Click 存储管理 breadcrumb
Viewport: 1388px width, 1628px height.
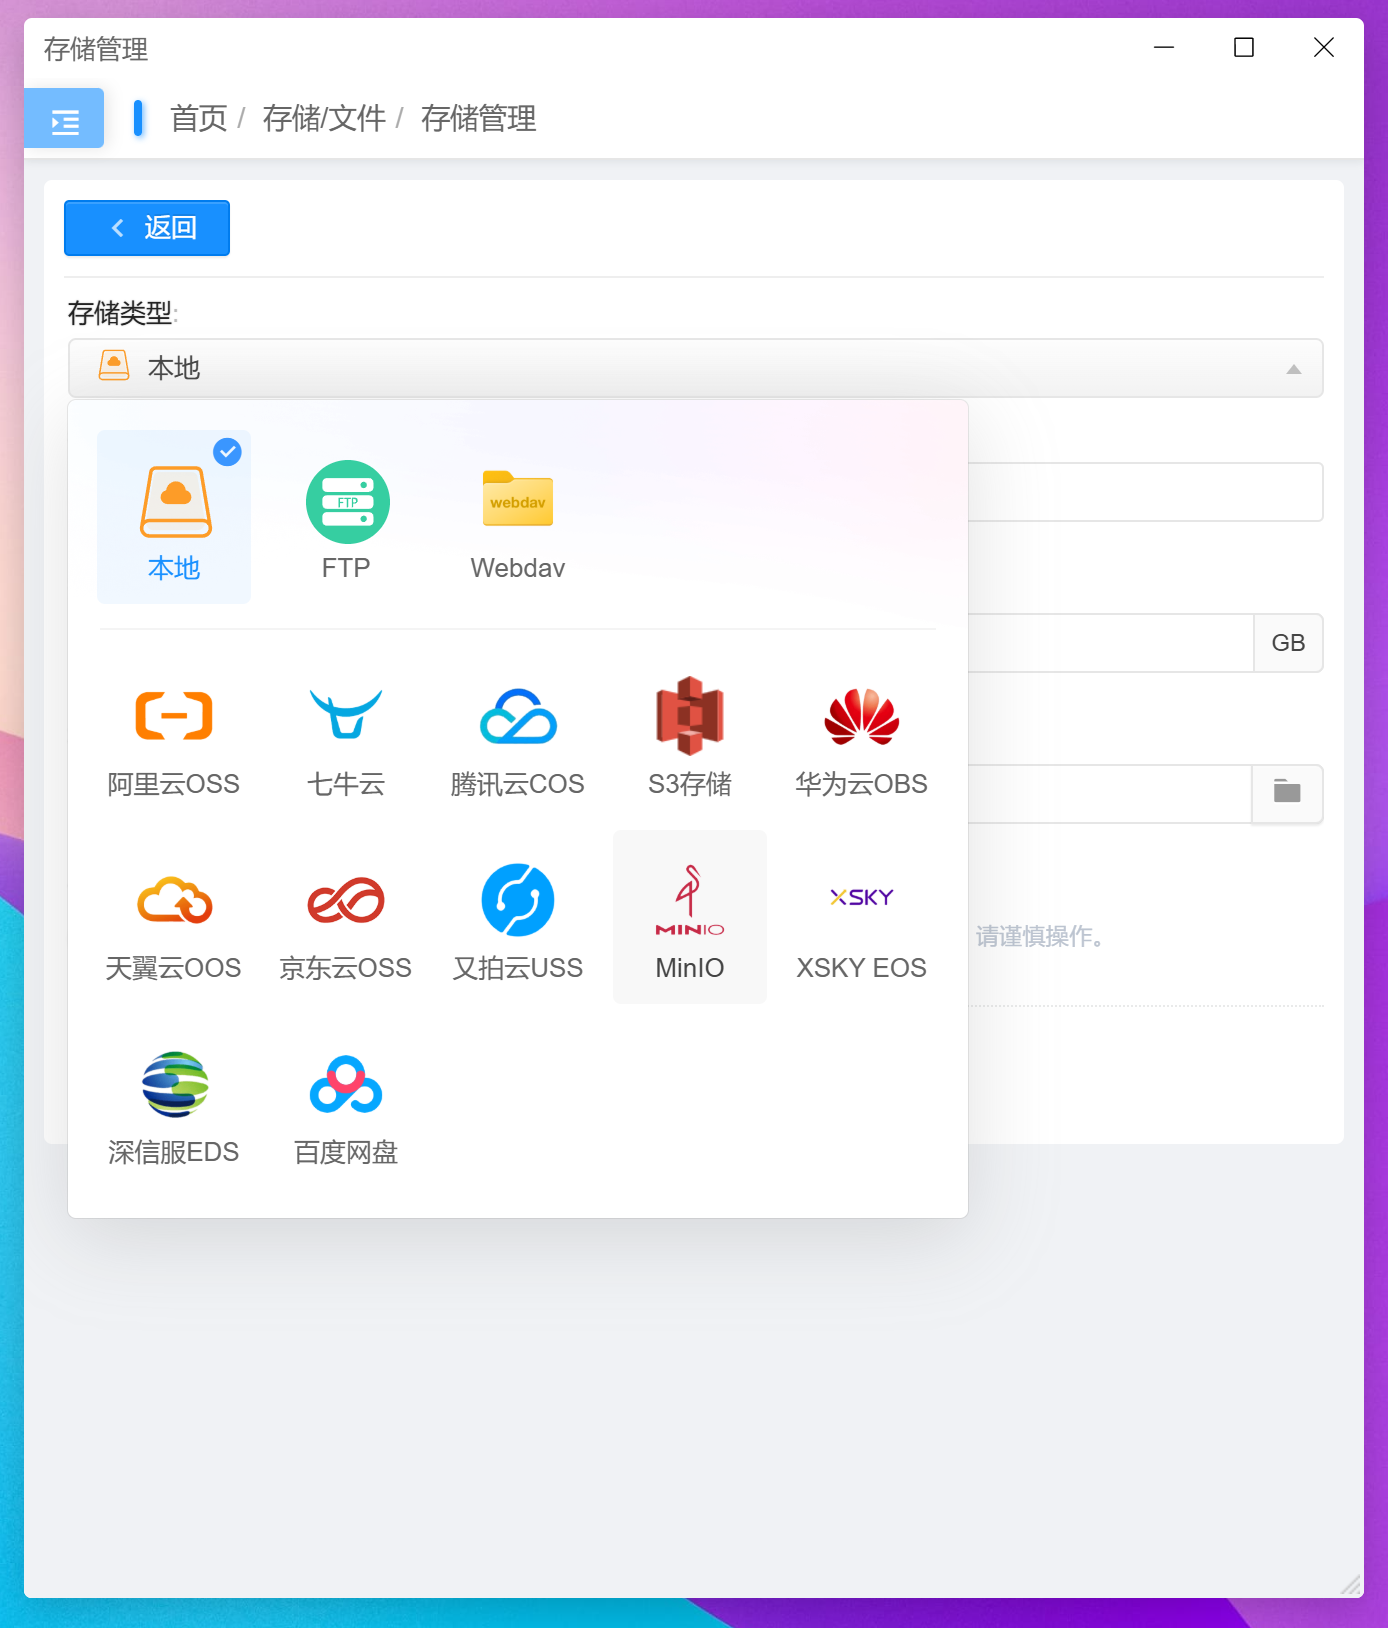[478, 118]
